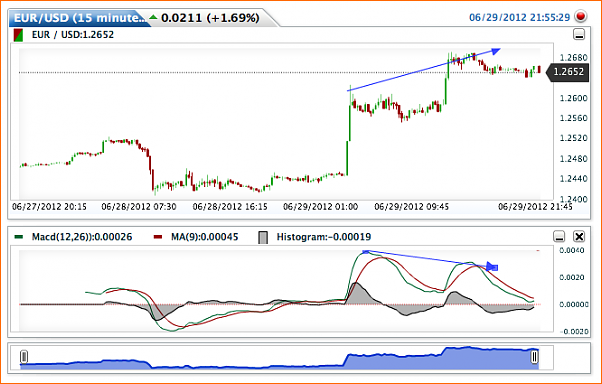Grab the left range slider handle

tap(24, 357)
